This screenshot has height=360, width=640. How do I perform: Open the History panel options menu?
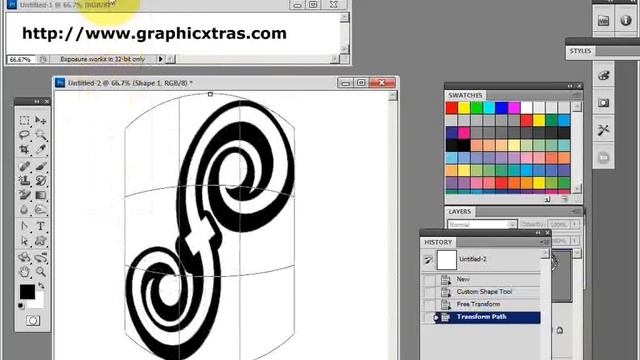coord(545,242)
